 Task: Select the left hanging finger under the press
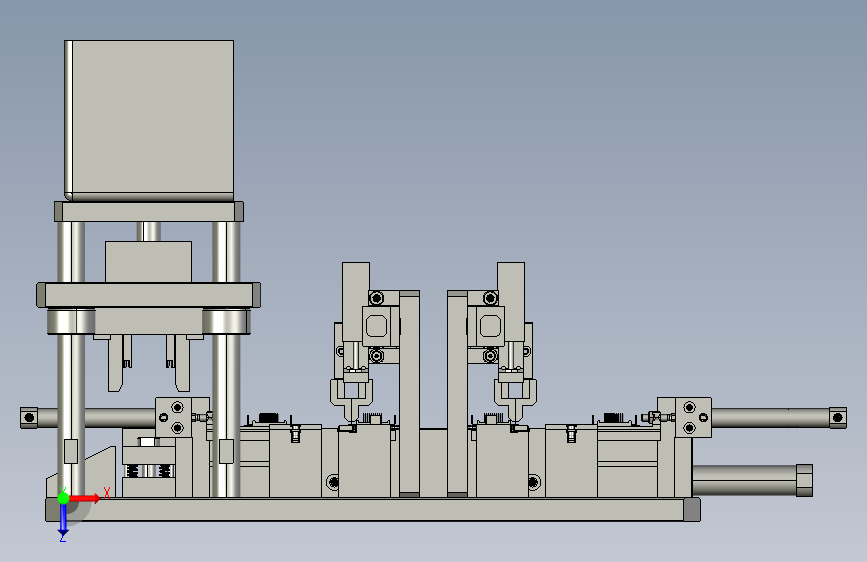[116, 363]
